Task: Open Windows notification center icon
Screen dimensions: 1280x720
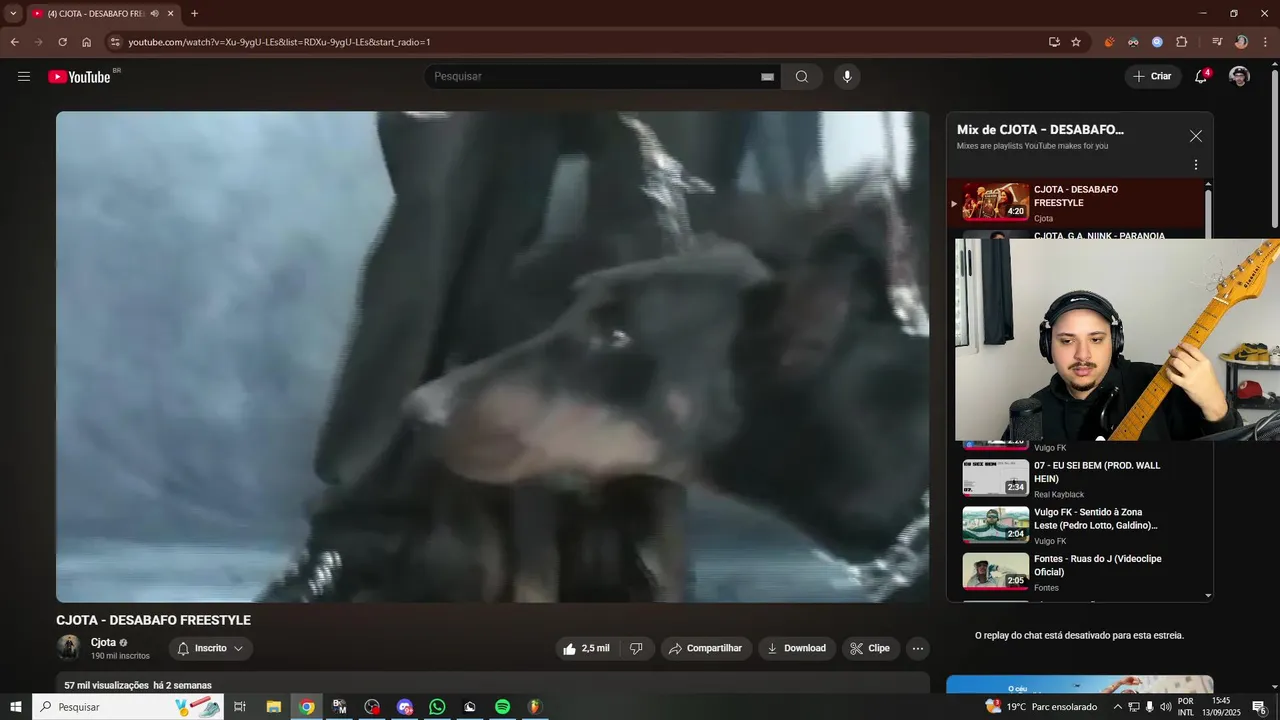Action: tap(1259, 707)
